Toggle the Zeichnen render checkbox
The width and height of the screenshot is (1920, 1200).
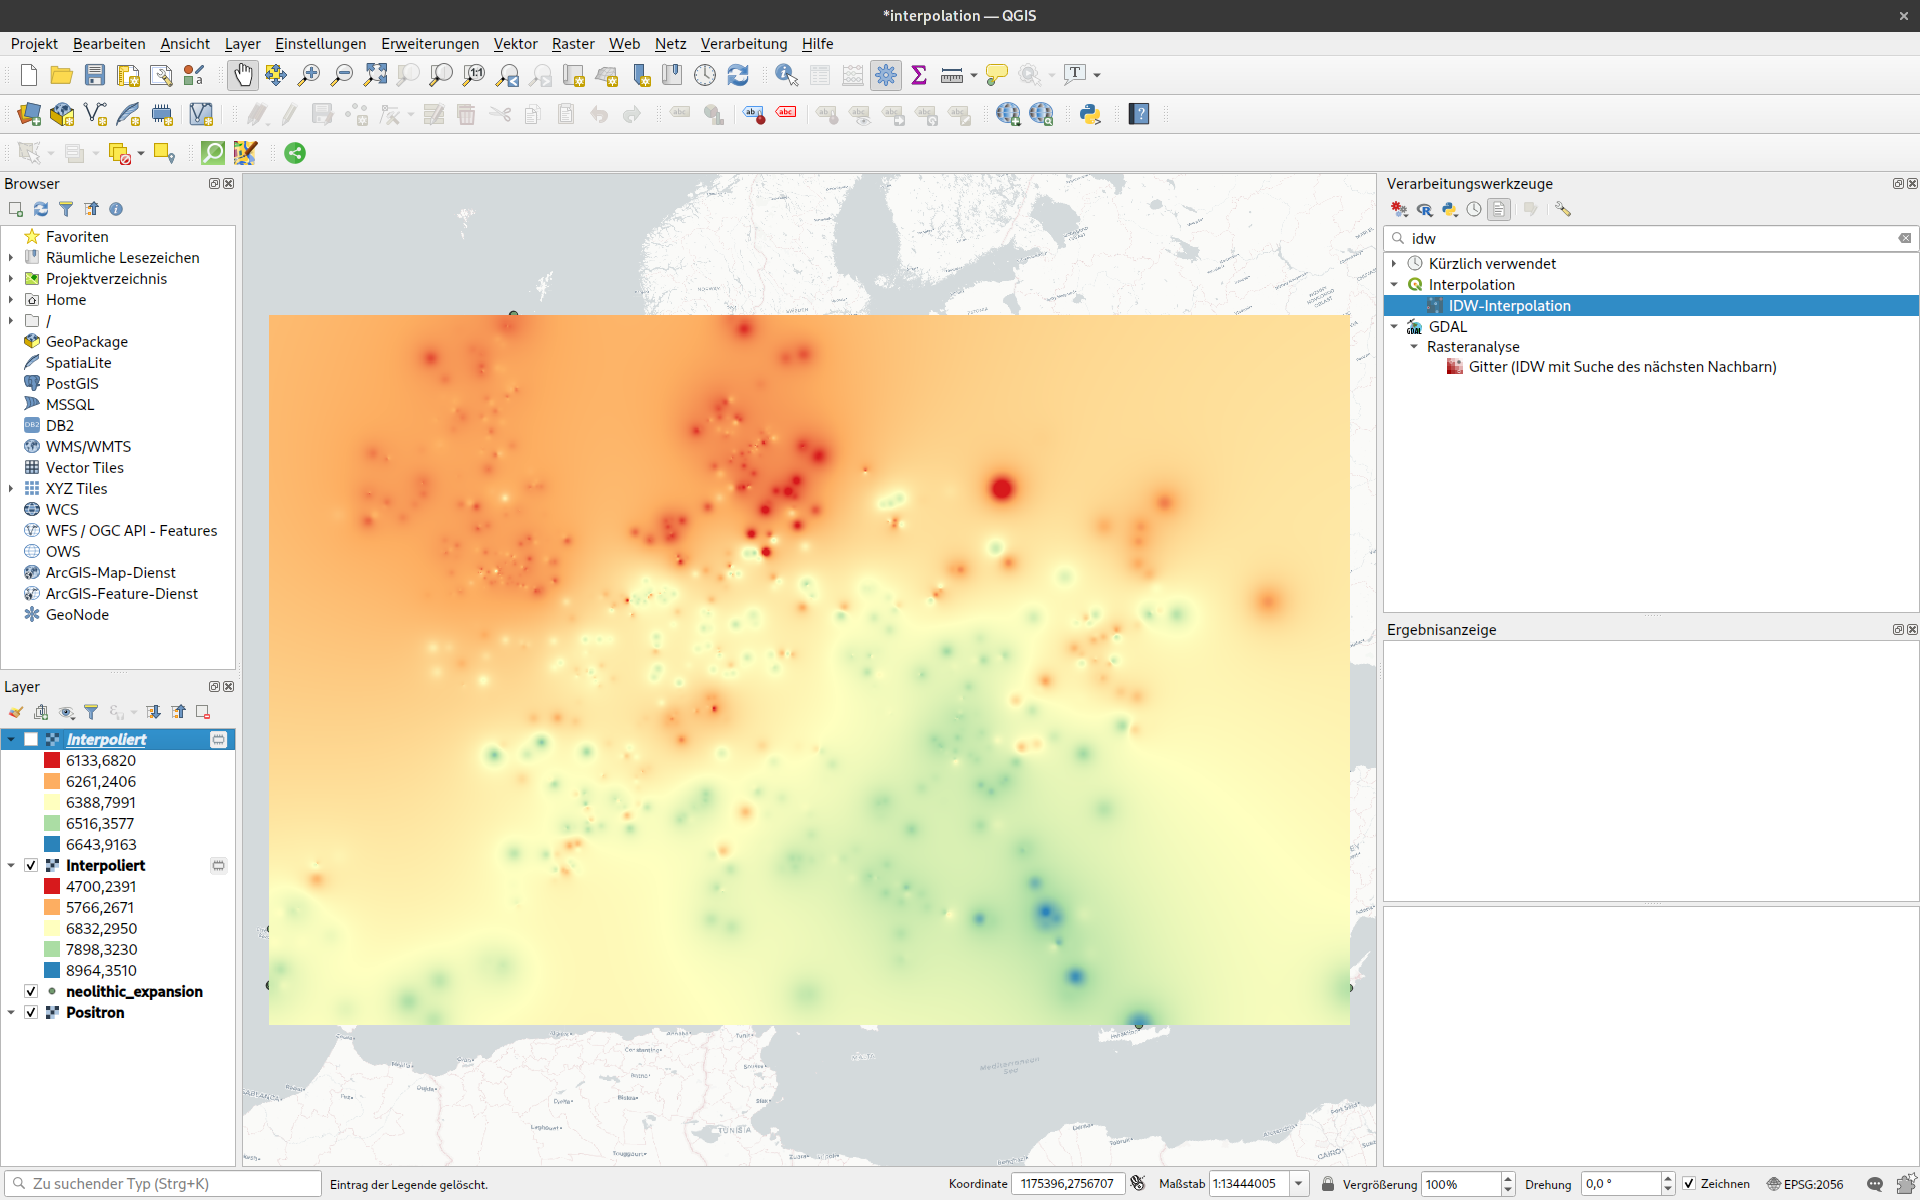[x=1689, y=1184]
